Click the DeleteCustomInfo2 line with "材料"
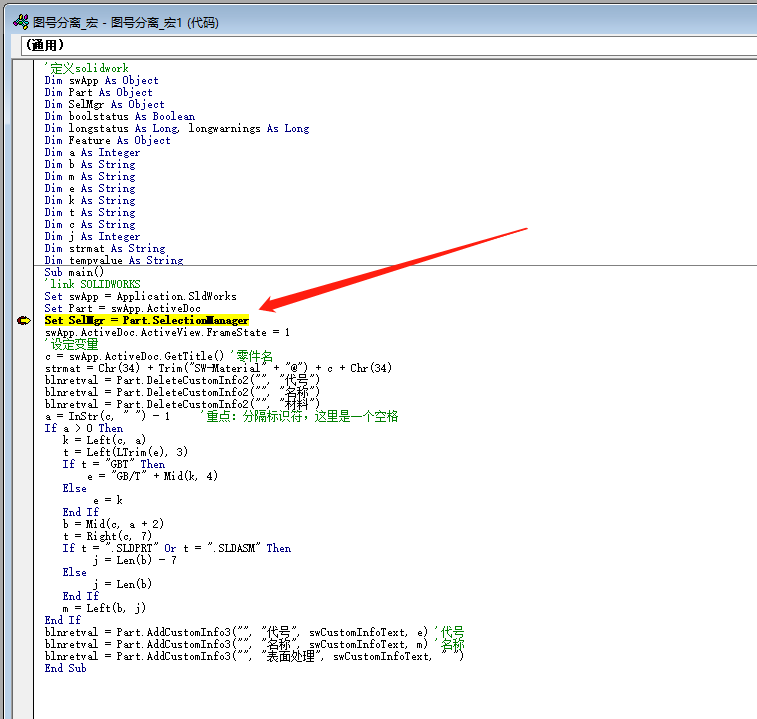This screenshot has height=719, width=757. (x=182, y=404)
